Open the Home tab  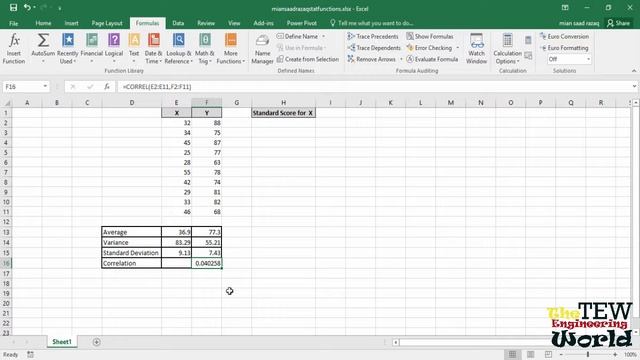43,23
